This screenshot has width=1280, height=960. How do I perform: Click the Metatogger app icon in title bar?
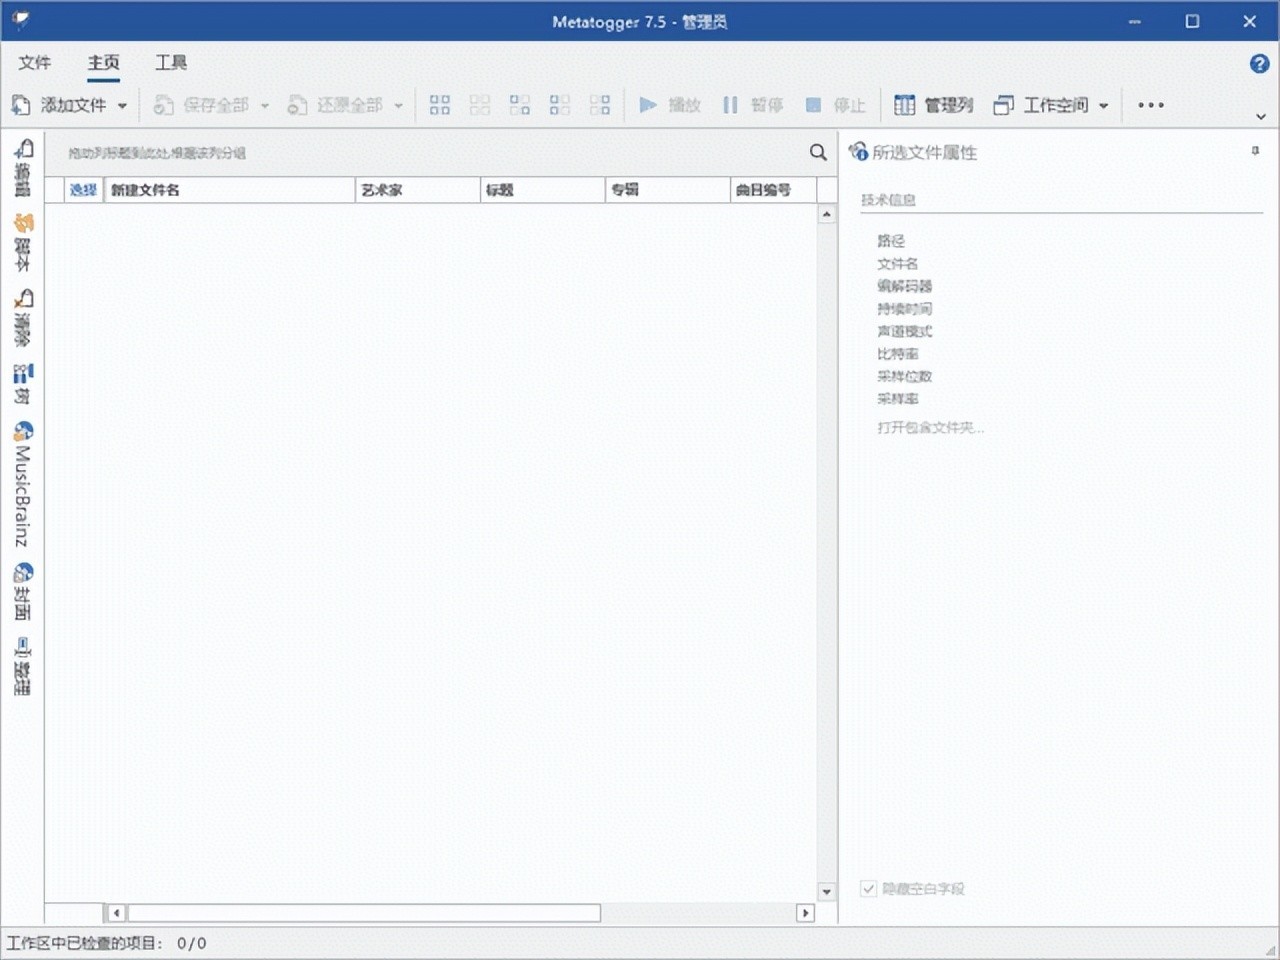[x=21, y=20]
